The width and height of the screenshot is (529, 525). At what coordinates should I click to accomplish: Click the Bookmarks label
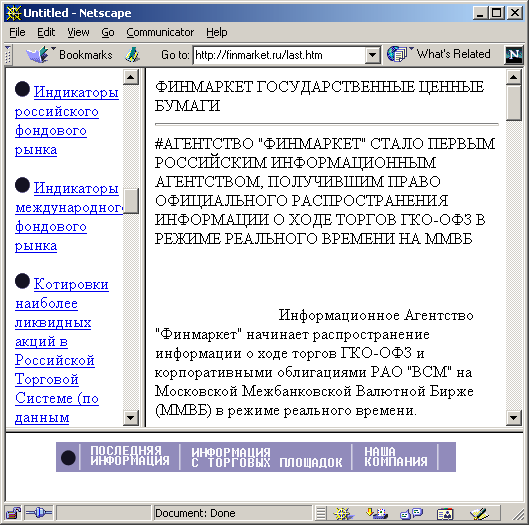pos(86,55)
